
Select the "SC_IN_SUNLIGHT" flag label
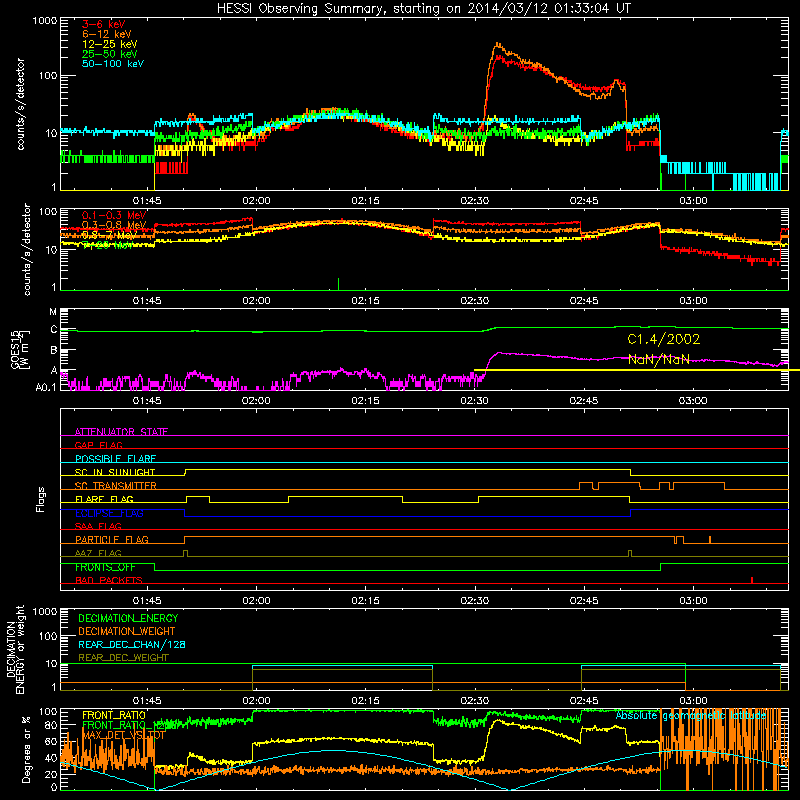pos(115,472)
